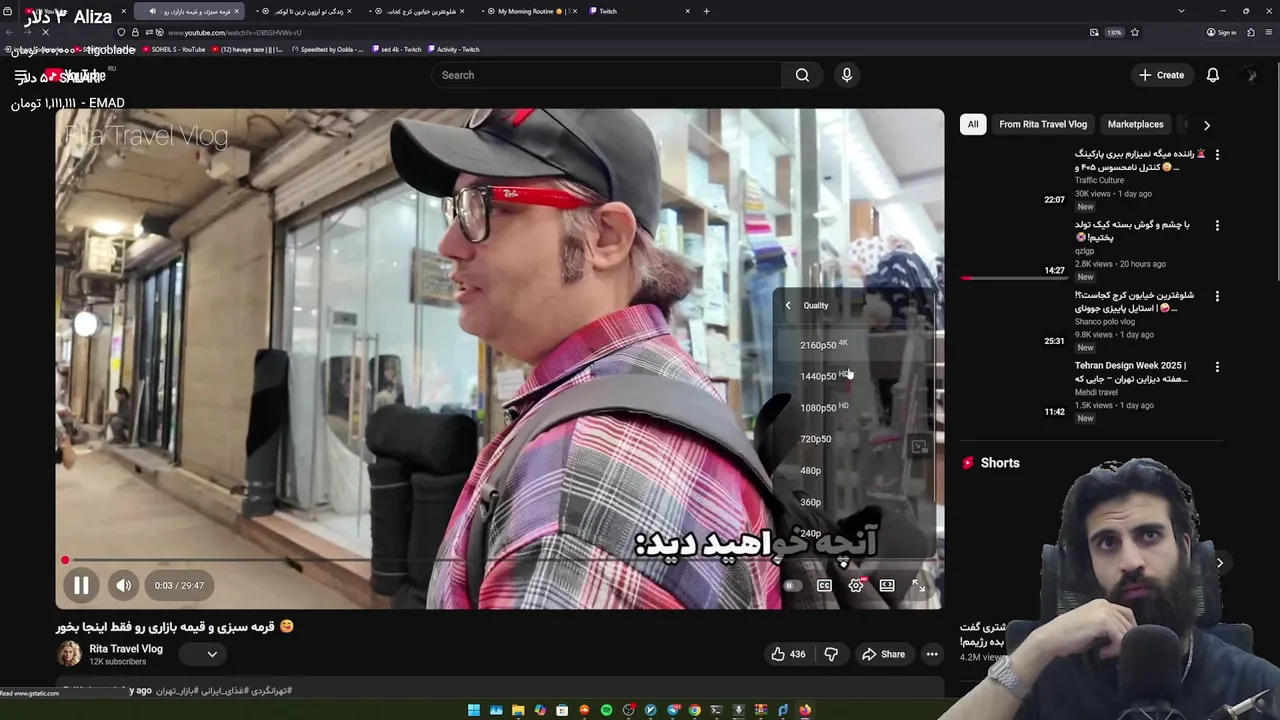Click the player settings gear icon
Screen dimensions: 1280x720
[856, 586]
